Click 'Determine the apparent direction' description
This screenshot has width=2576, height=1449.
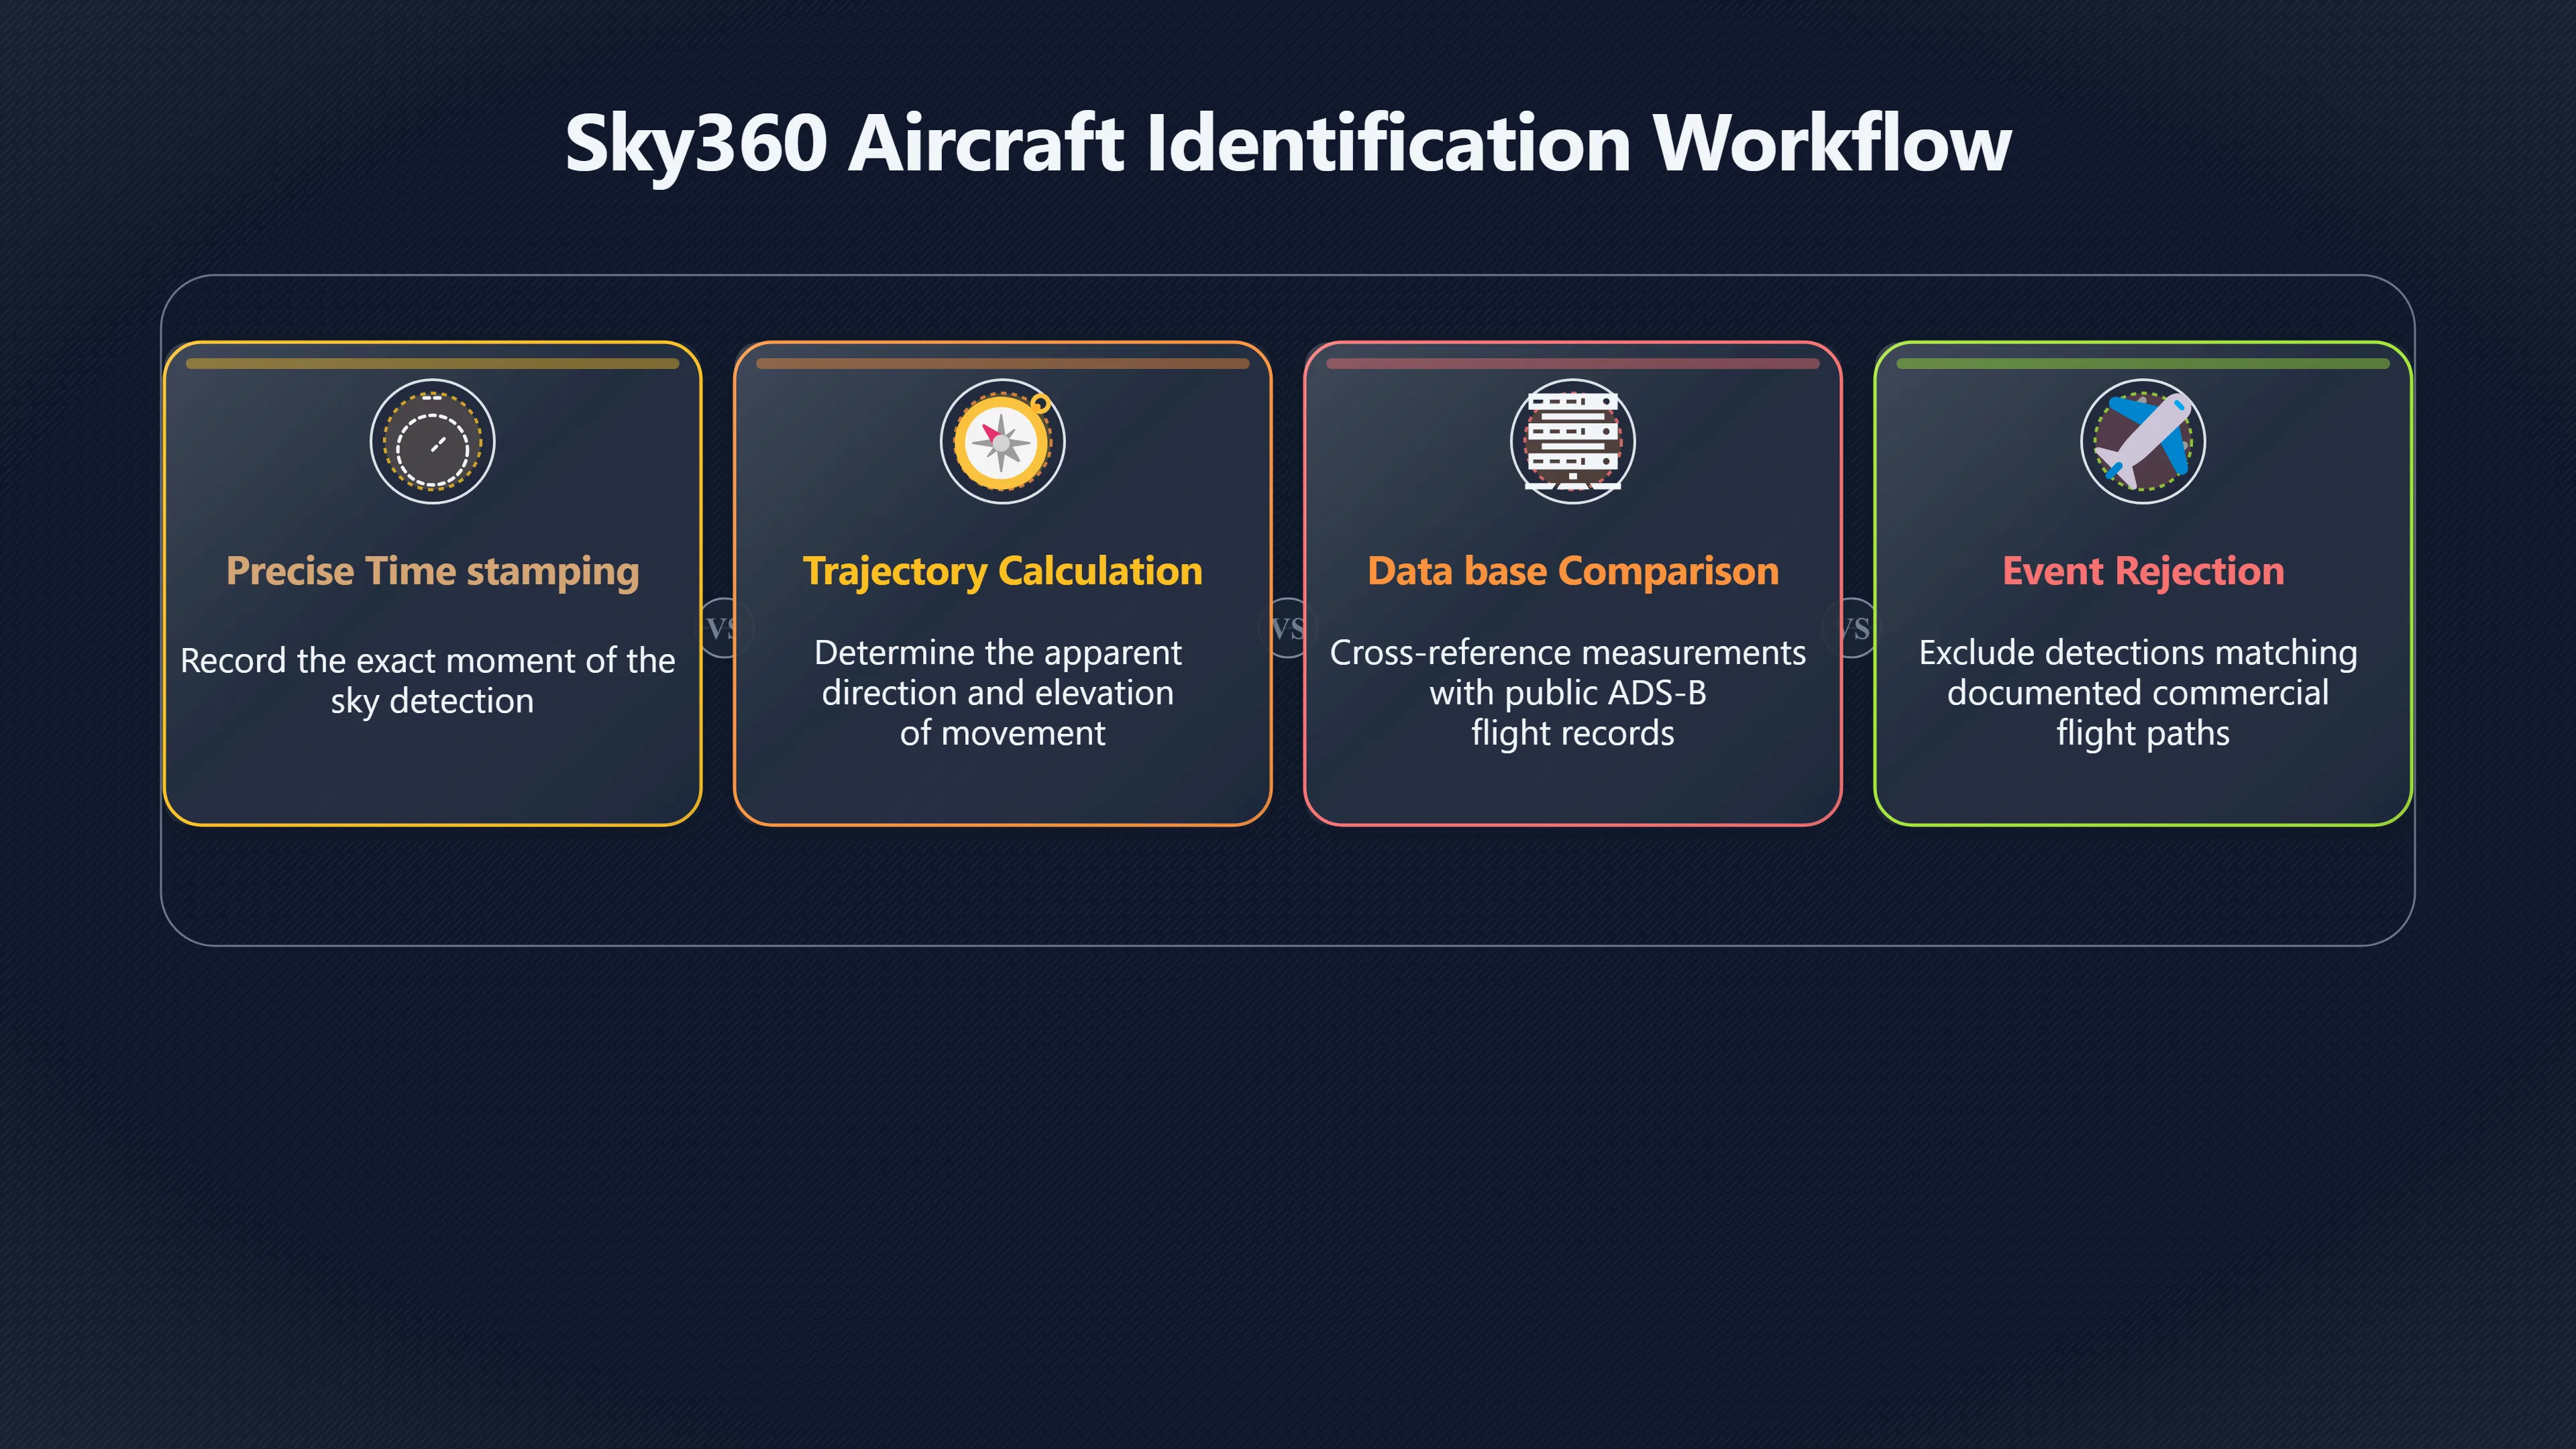tap(999, 692)
